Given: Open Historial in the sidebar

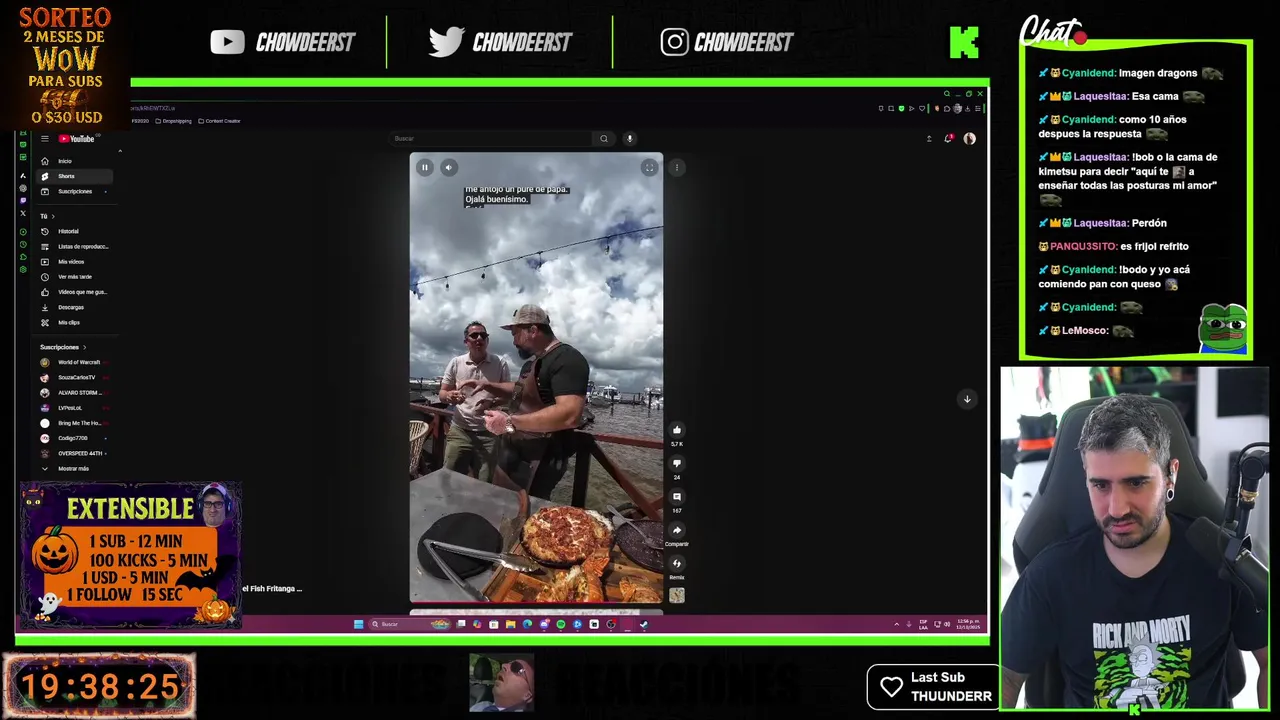Looking at the screenshot, I should pos(73,231).
